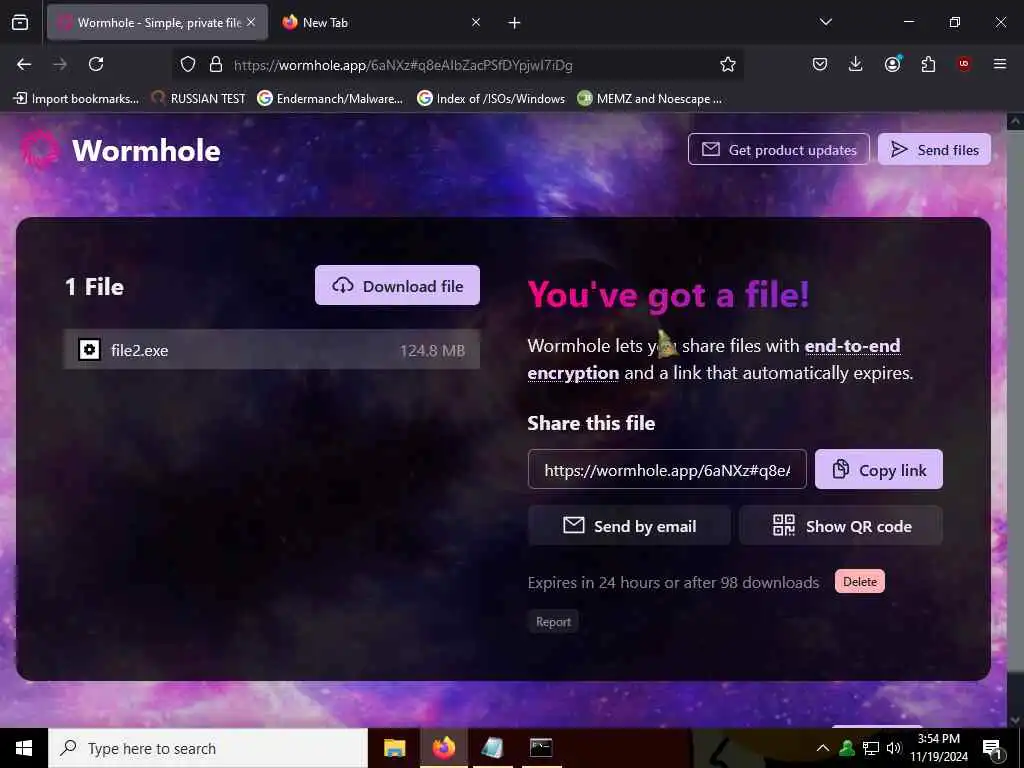Open the Firefox account icon
This screenshot has height=768, width=1024.
(x=893, y=64)
